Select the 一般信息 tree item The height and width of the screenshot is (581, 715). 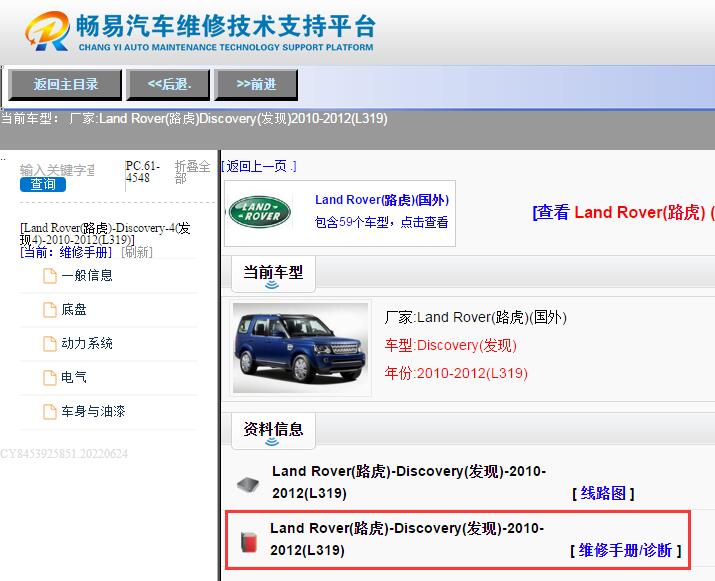(x=87, y=275)
